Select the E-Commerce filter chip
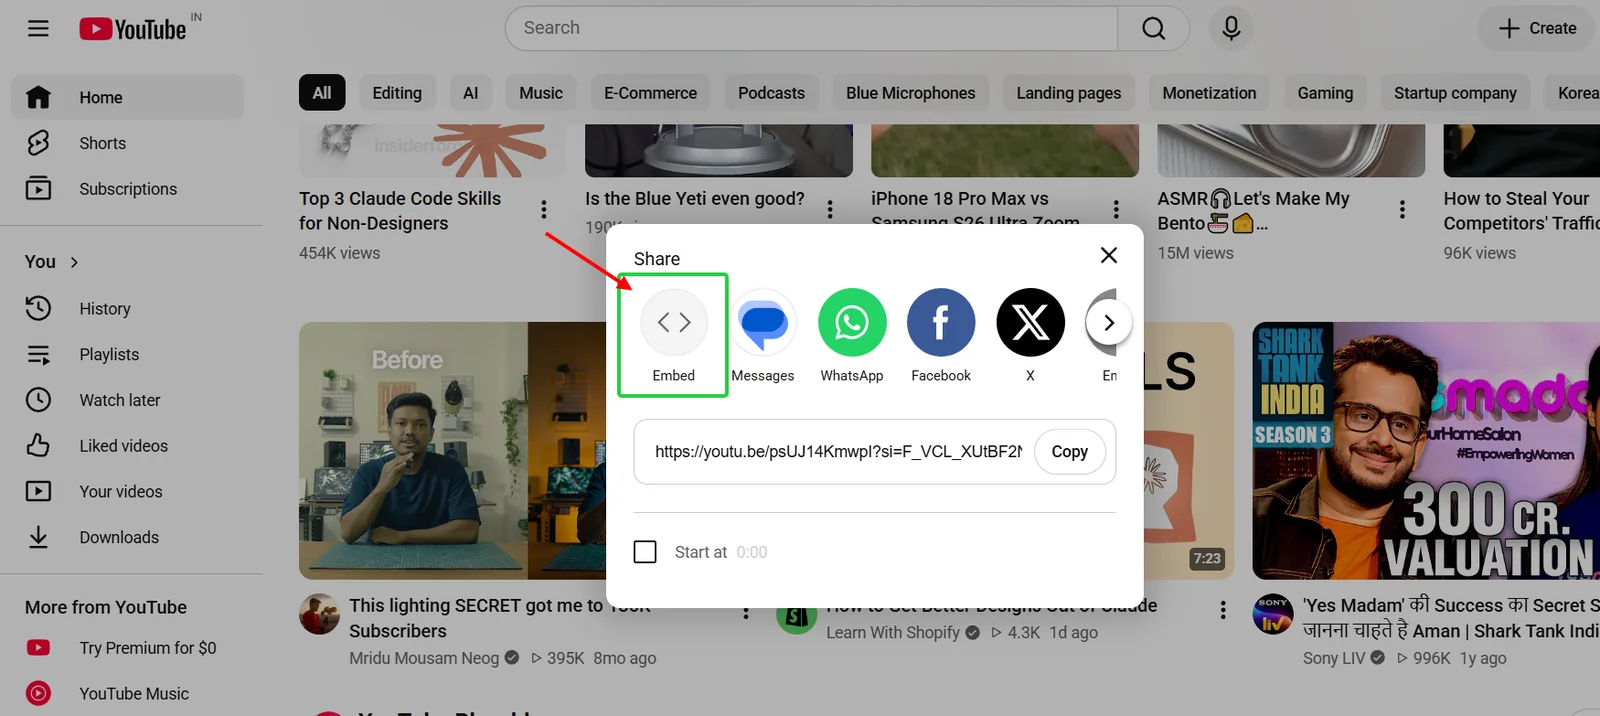Viewport: 1600px width, 716px height. tap(650, 93)
